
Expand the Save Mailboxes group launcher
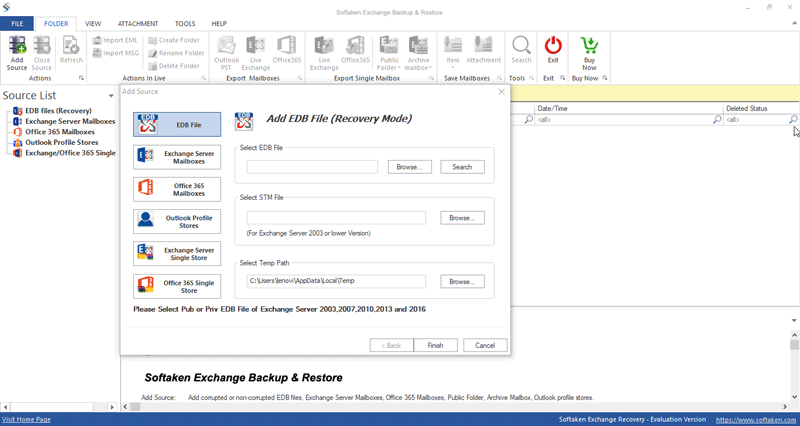pyautogui.click(x=499, y=78)
